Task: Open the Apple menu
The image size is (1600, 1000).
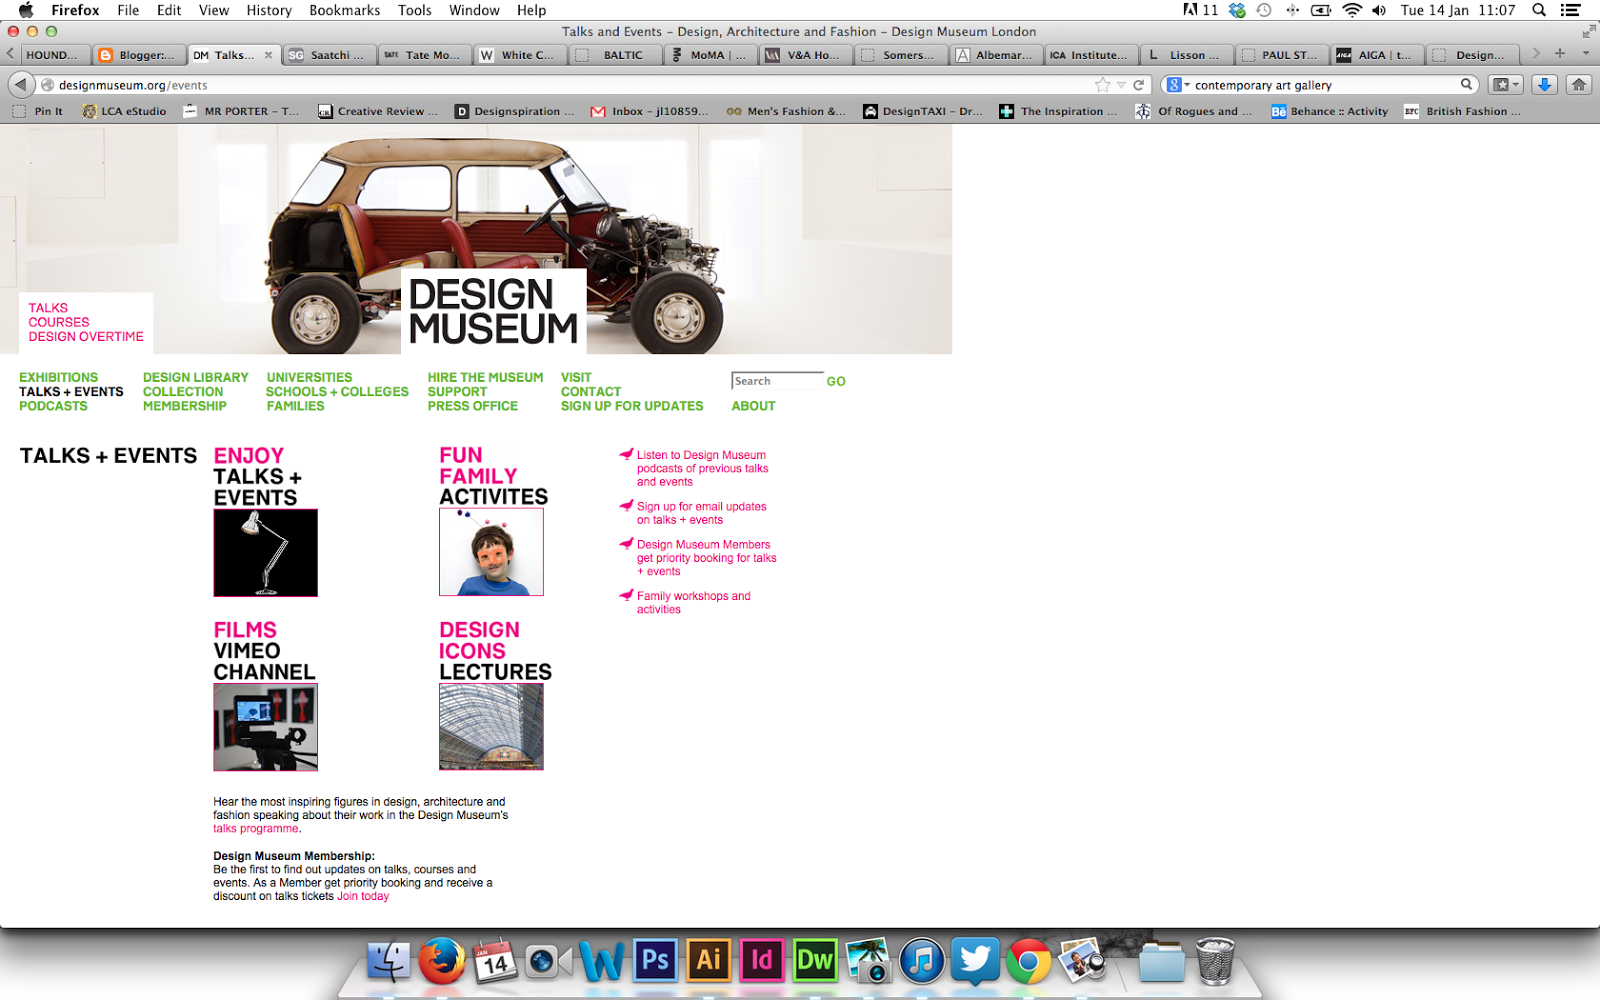Action: click(x=26, y=10)
